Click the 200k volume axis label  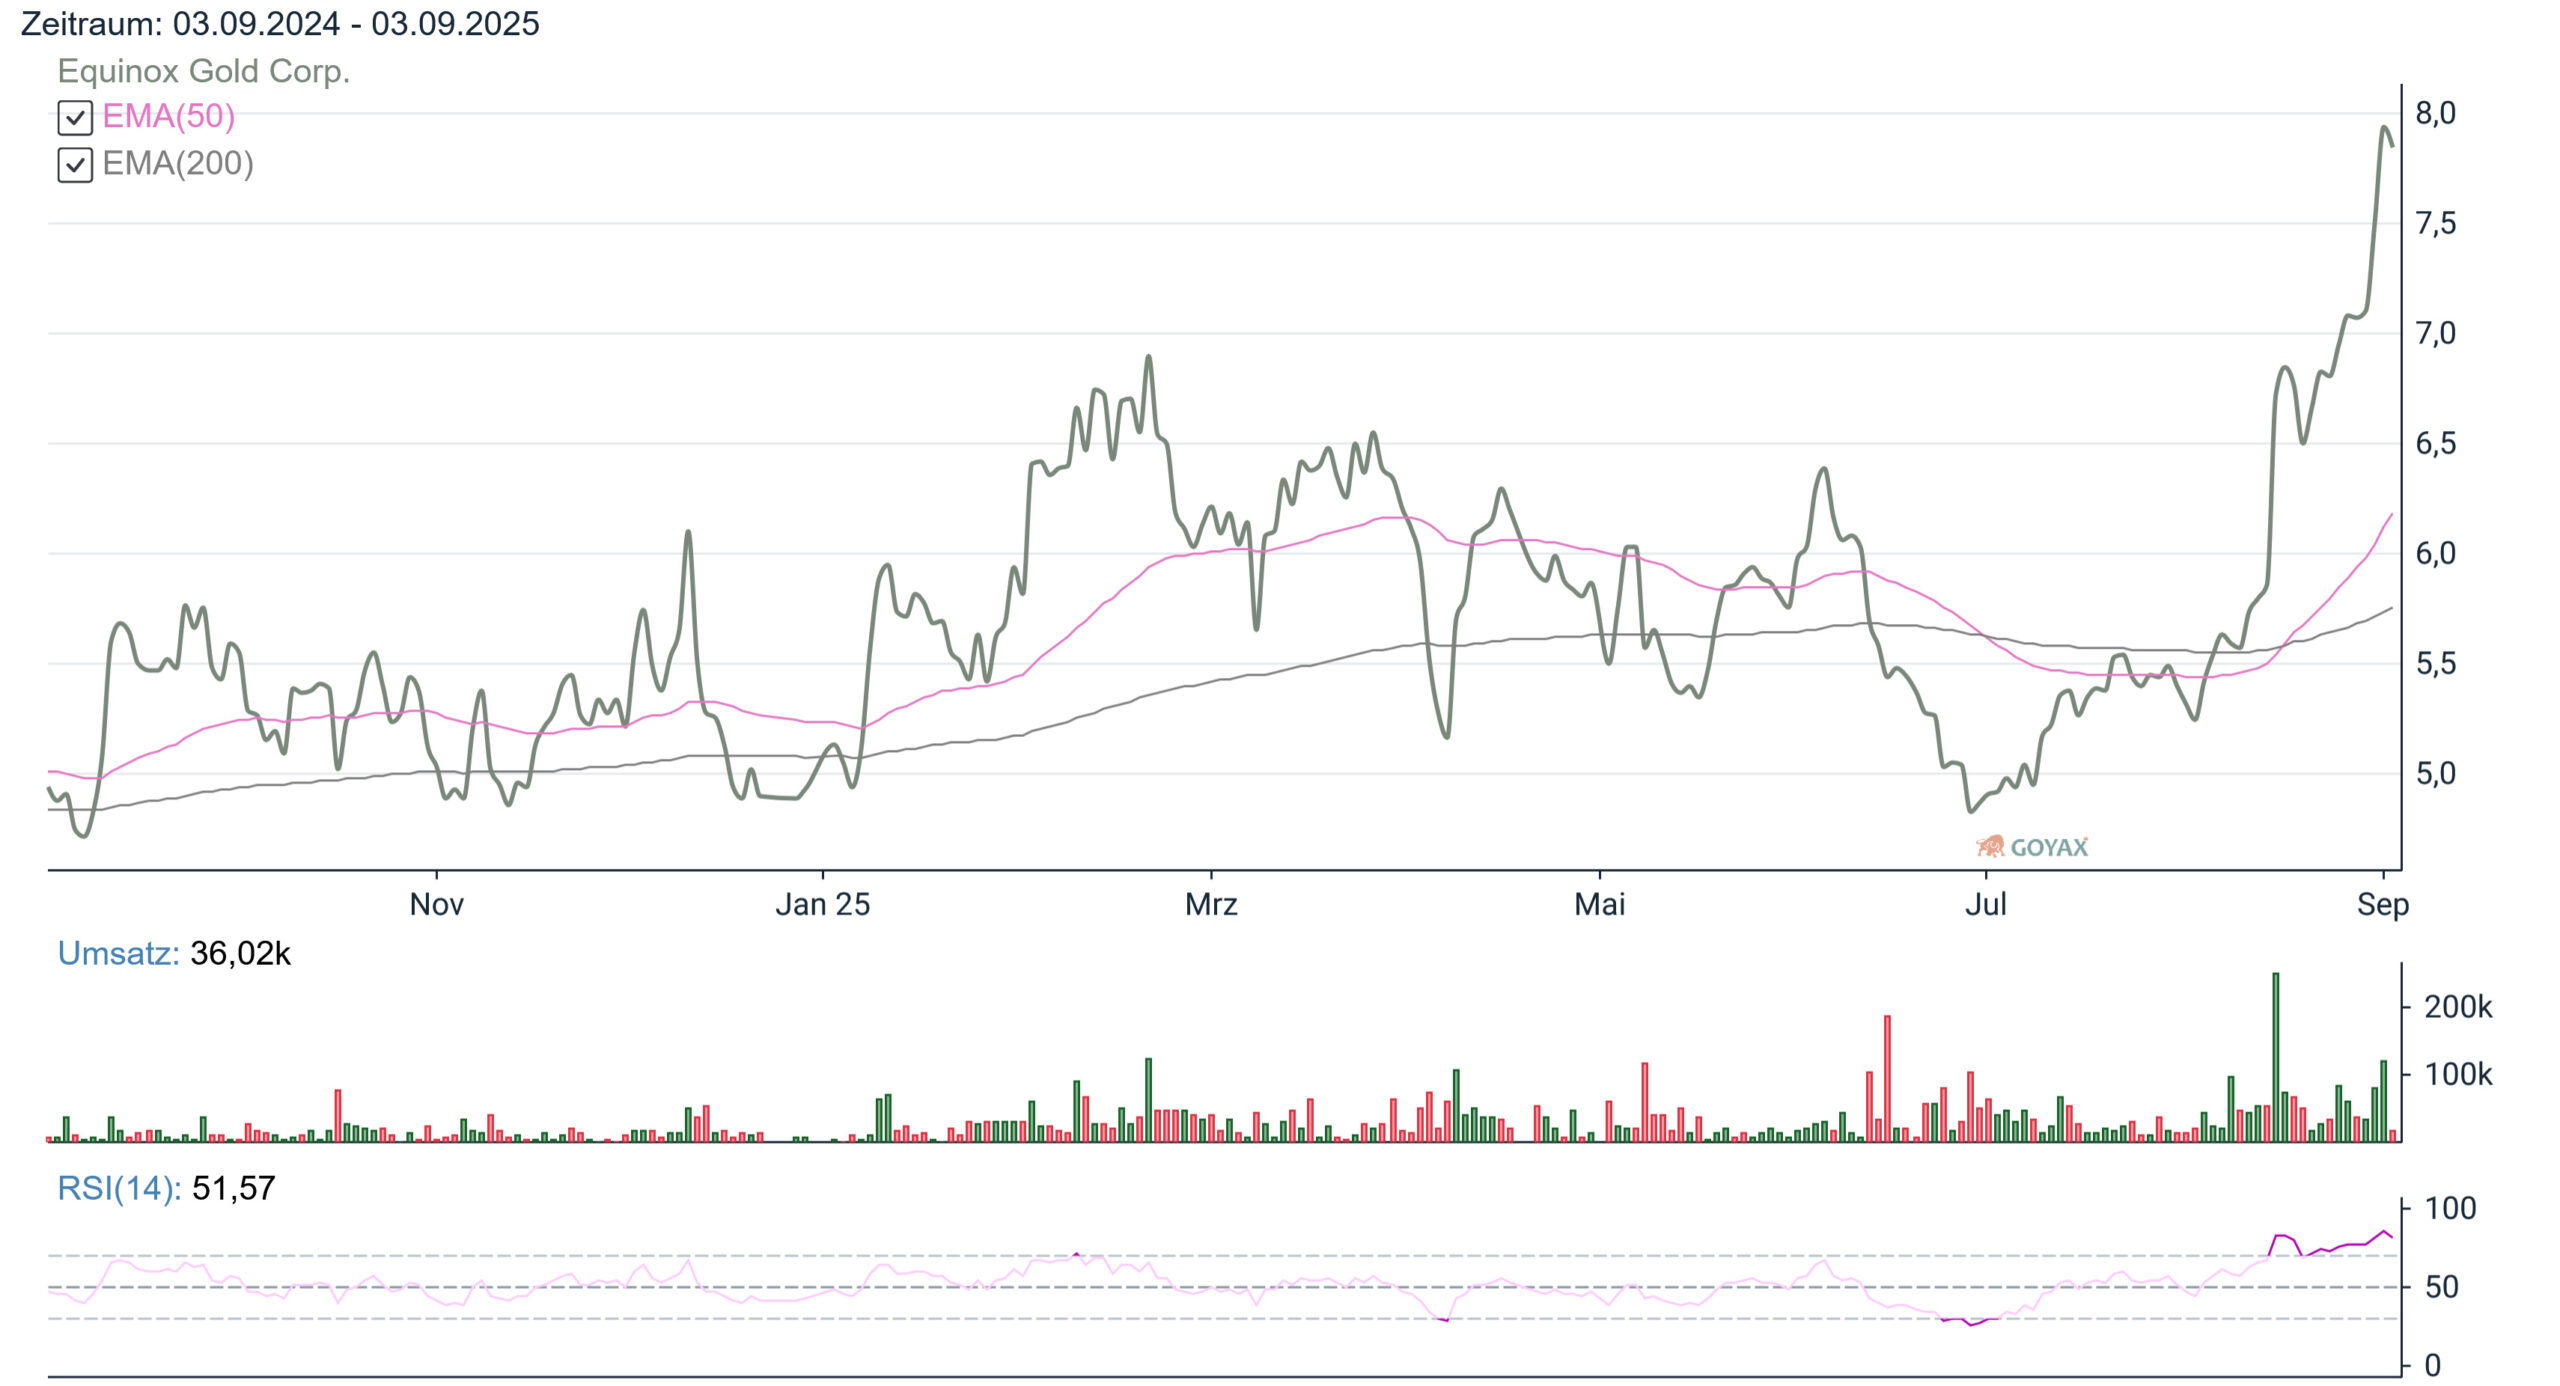(2458, 1007)
